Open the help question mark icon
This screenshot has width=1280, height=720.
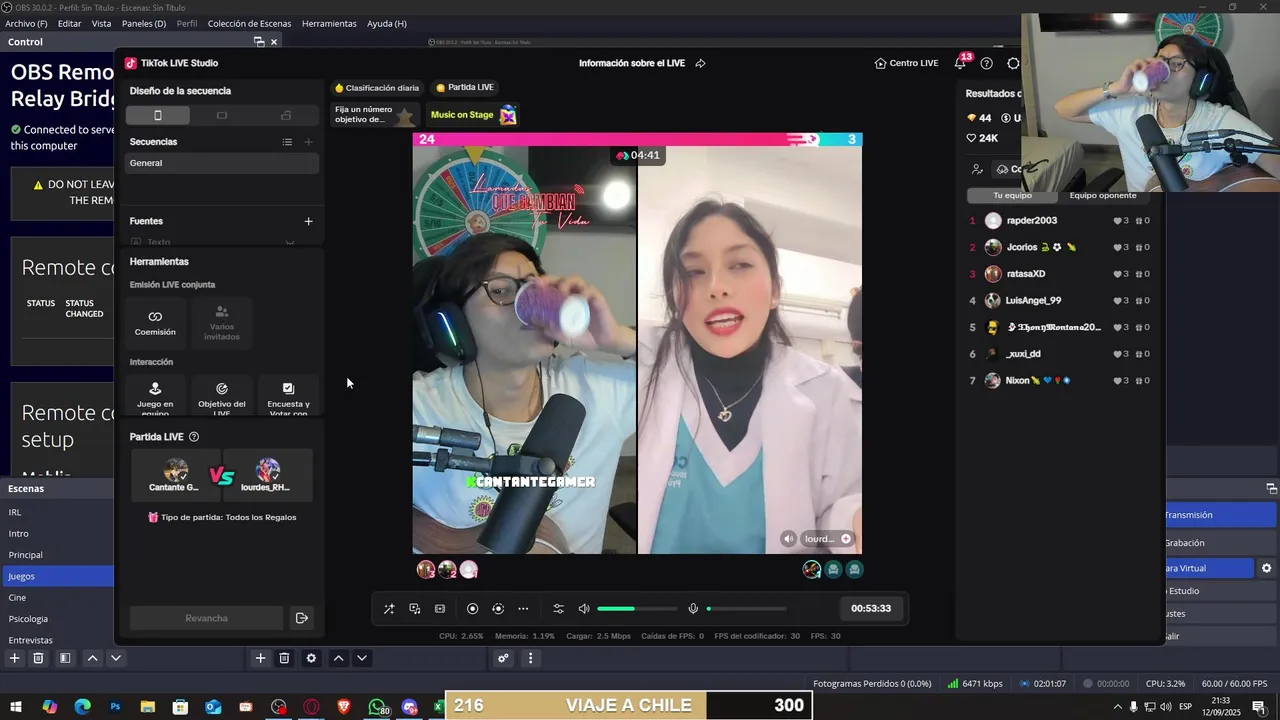click(x=987, y=63)
